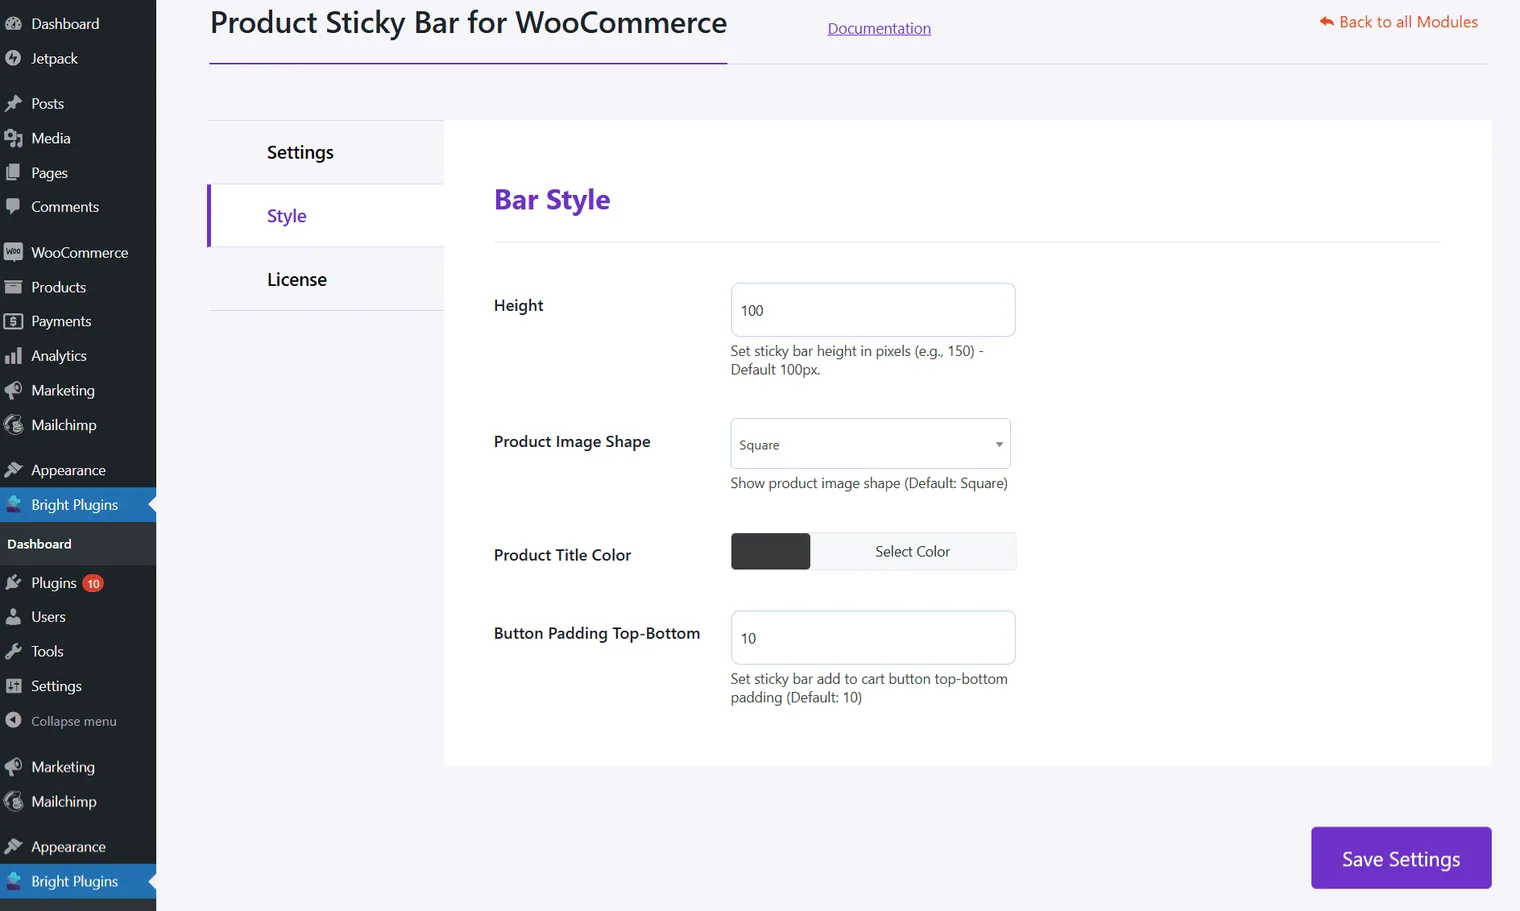Select the Style tab
The image size is (1520, 911).
click(x=326, y=216)
